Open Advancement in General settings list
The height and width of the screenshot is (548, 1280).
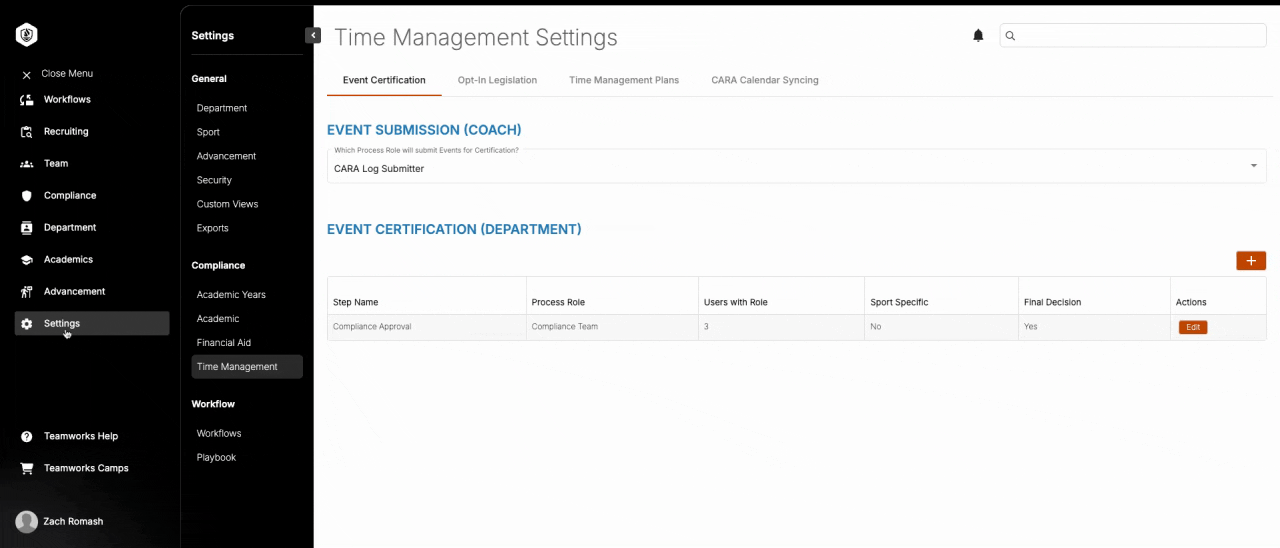pos(226,156)
